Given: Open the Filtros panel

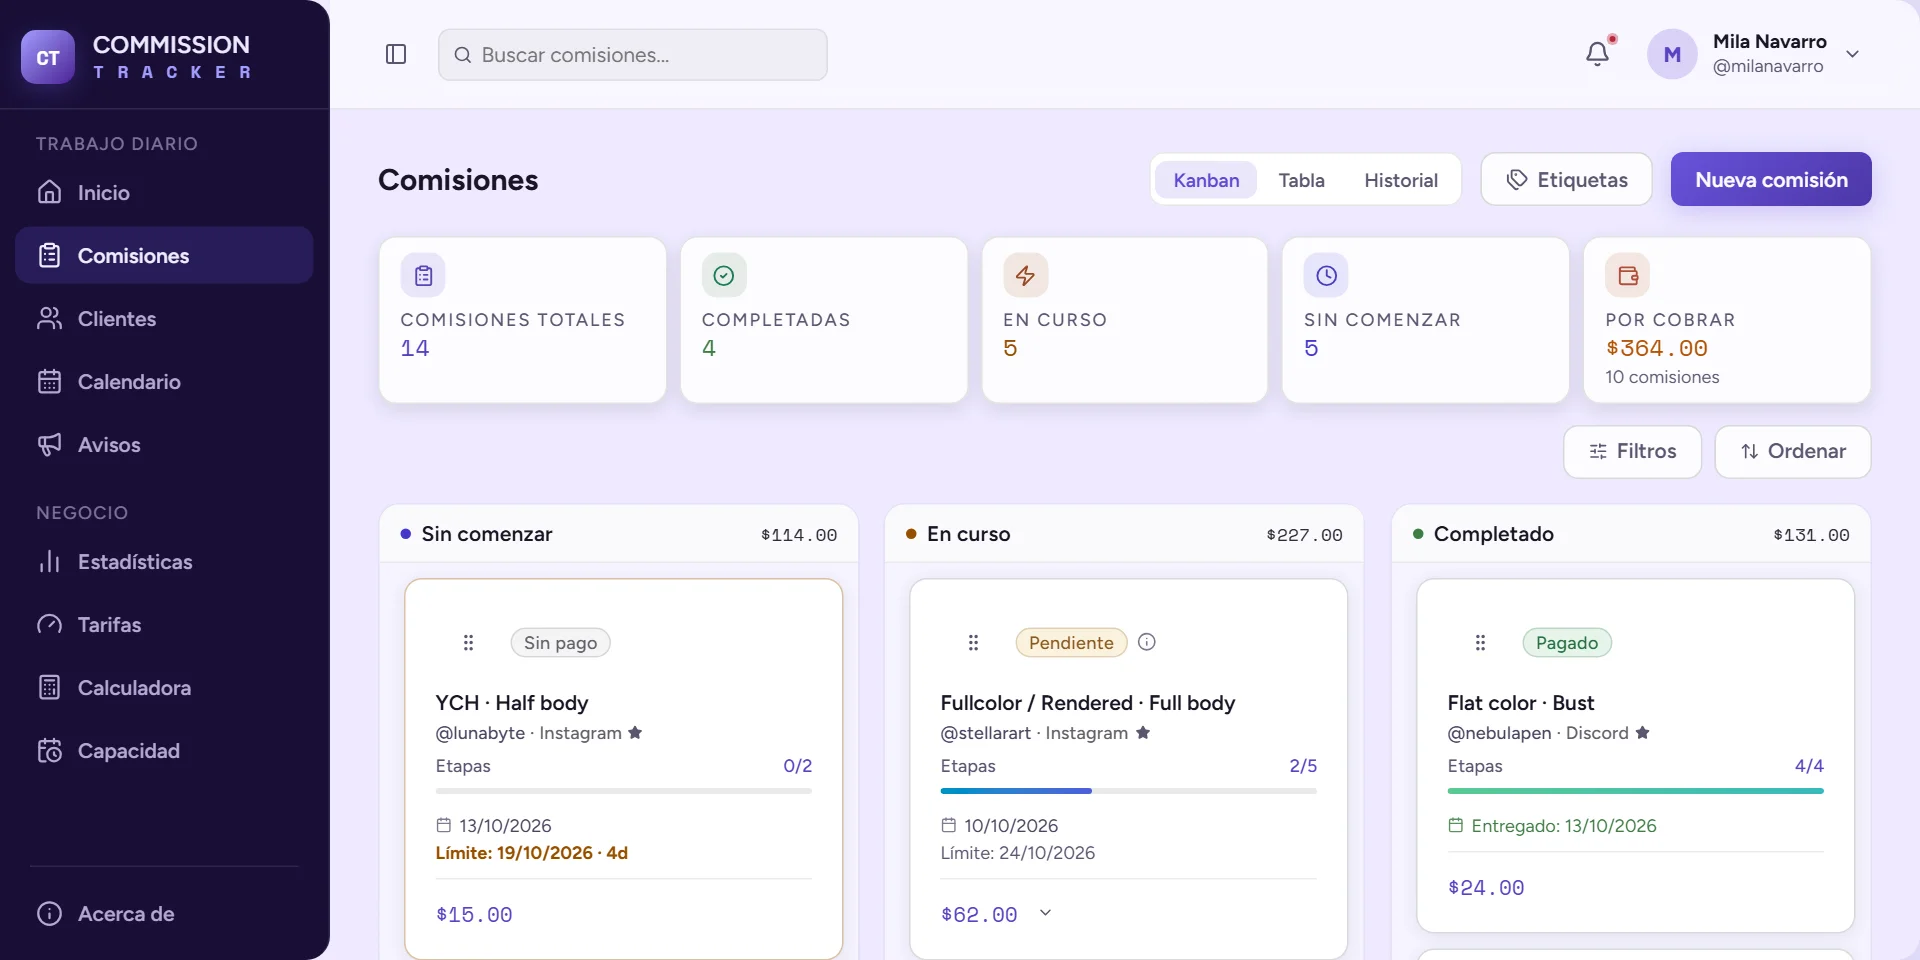Looking at the screenshot, I should coord(1632,452).
